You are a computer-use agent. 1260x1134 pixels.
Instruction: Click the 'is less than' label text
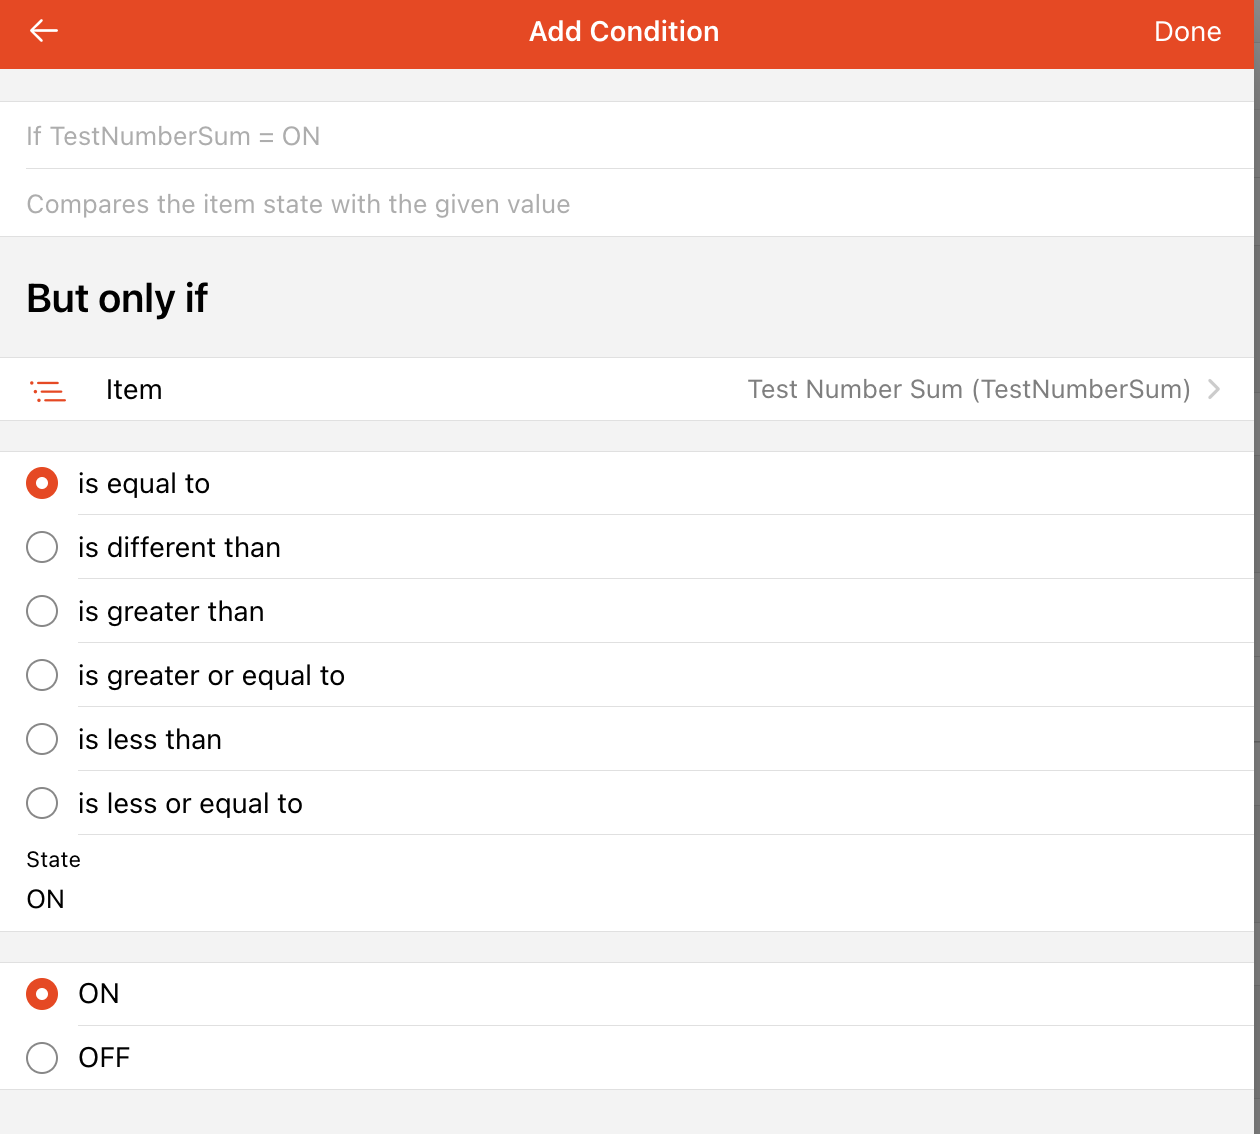150,739
